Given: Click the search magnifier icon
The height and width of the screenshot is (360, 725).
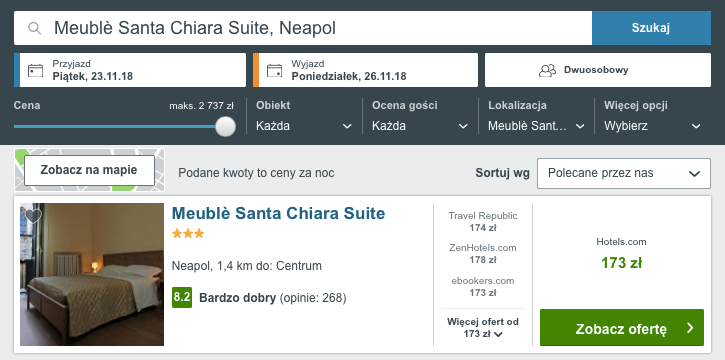Looking at the screenshot, I should click(35, 28).
